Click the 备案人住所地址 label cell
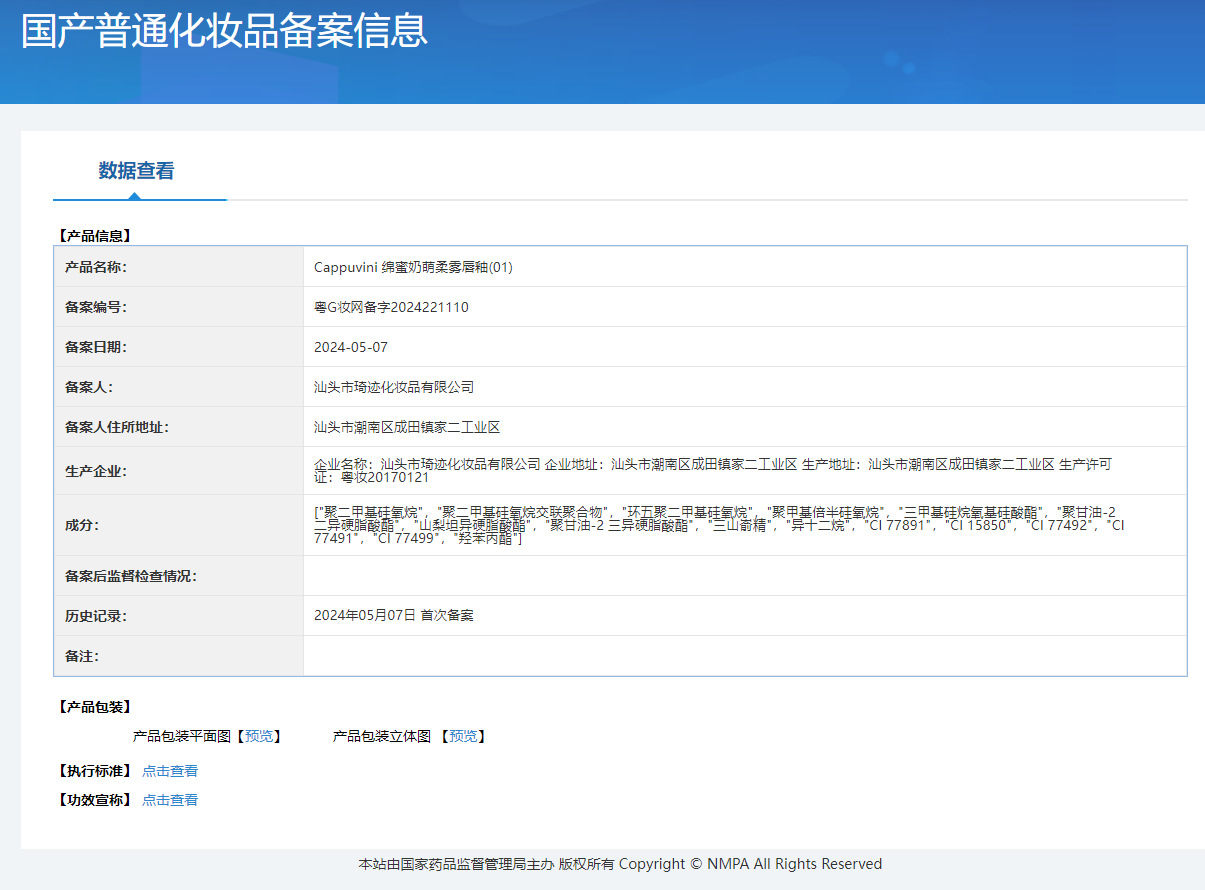Viewport: 1205px width, 890px height. pyautogui.click(x=179, y=427)
